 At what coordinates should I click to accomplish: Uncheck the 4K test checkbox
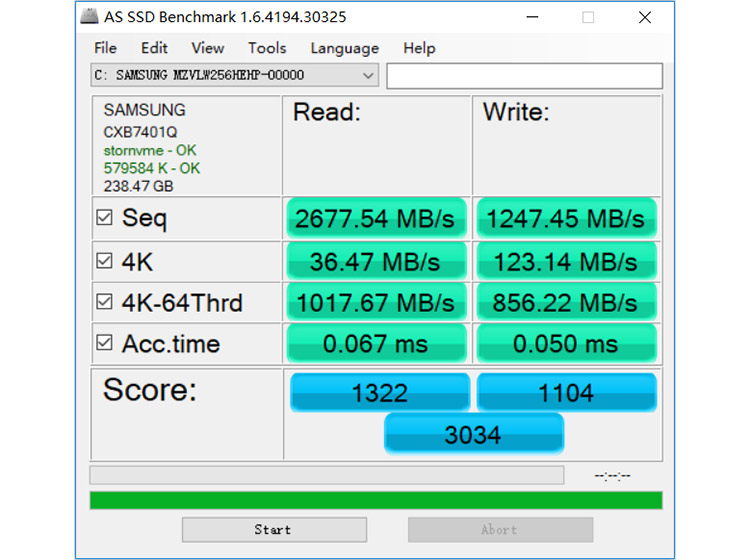tap(104, 261)
